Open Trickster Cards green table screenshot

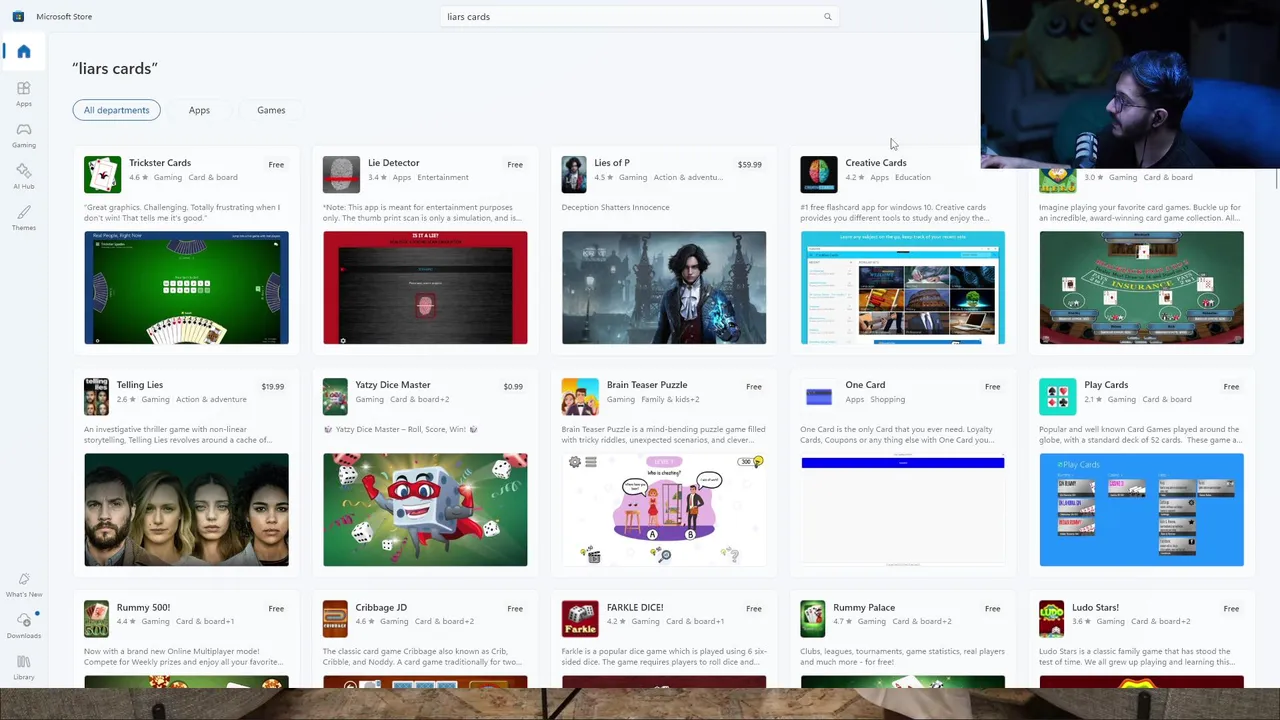click(186, 288)
